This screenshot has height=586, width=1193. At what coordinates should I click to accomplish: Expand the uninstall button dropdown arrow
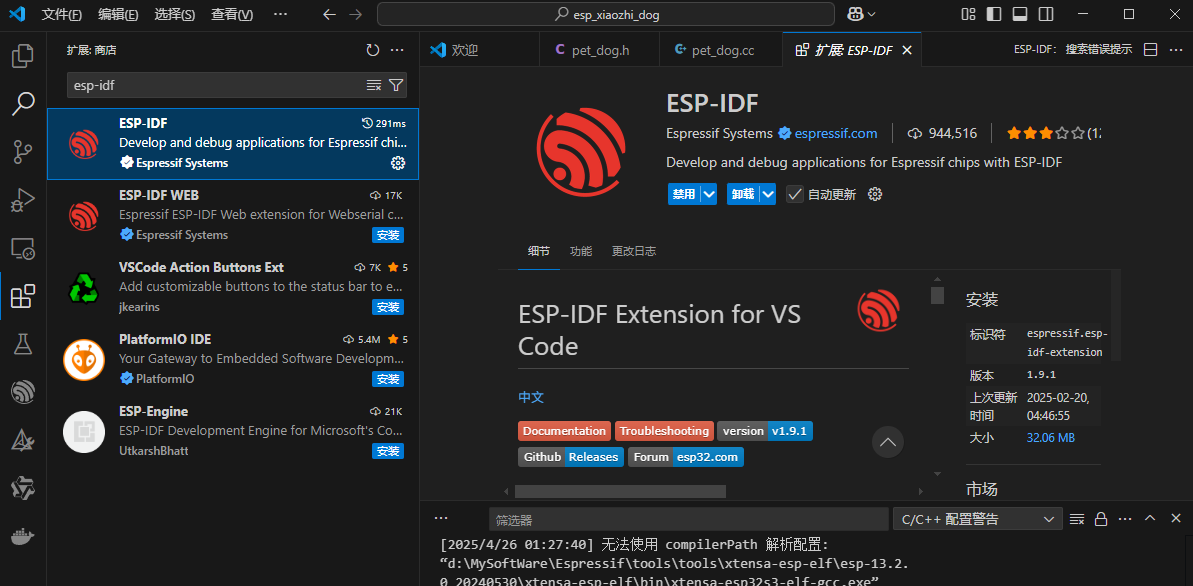[x=768, y=194]
